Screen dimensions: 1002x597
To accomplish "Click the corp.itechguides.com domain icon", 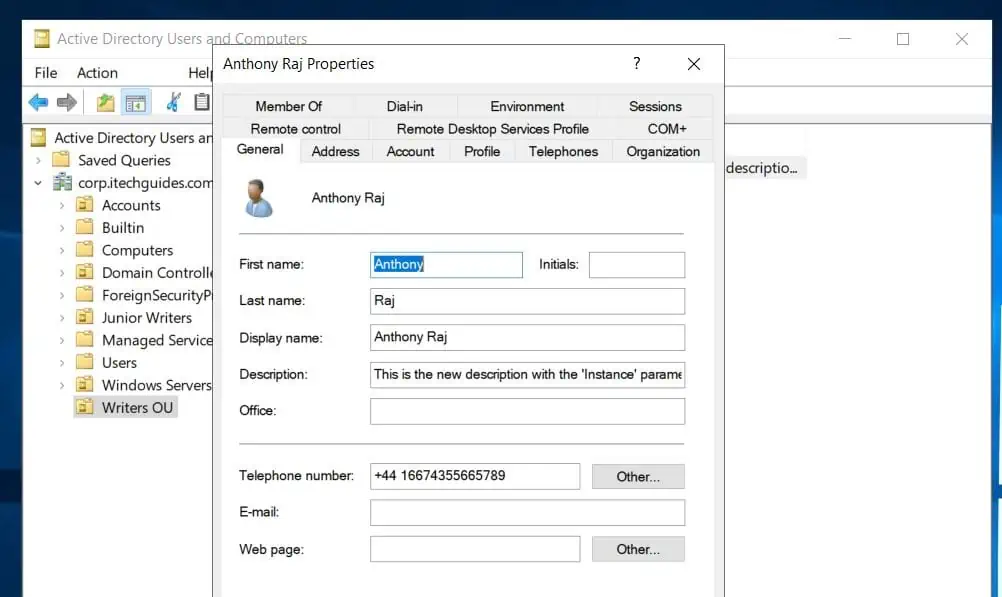I will (62, 182).
